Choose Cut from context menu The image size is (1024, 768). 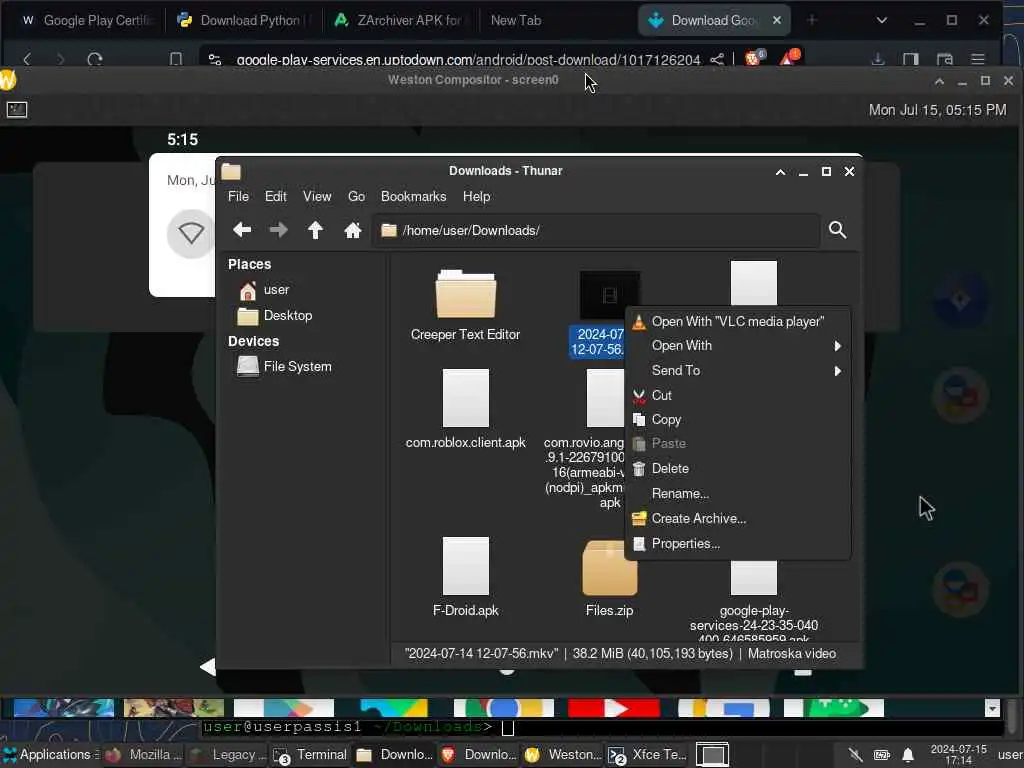tap(738, 395)
